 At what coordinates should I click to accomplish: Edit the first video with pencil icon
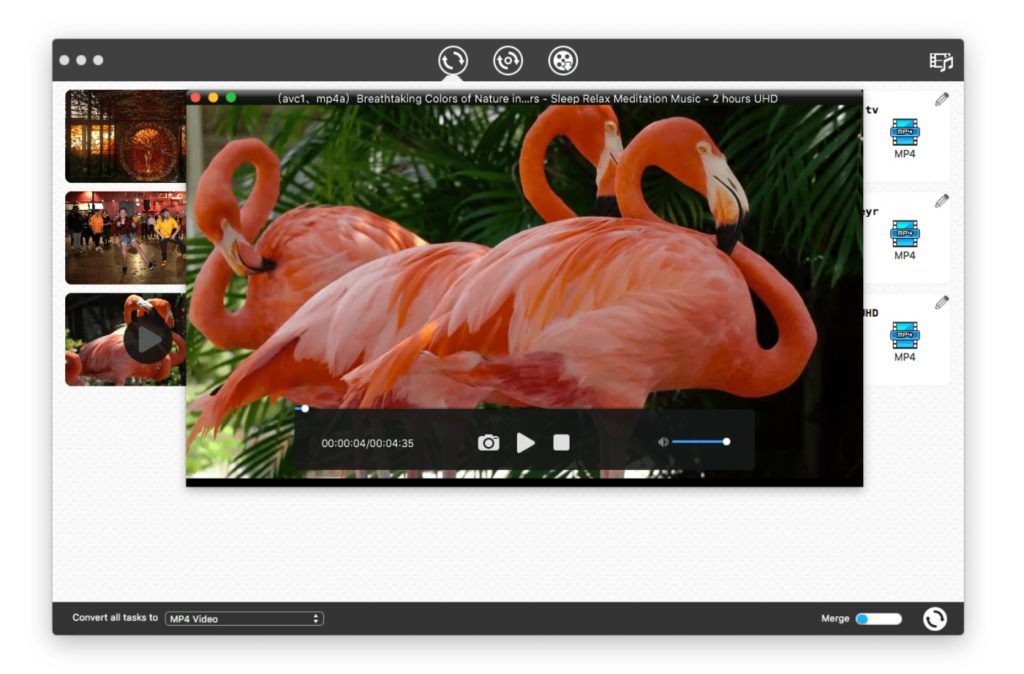click(941, 99)
